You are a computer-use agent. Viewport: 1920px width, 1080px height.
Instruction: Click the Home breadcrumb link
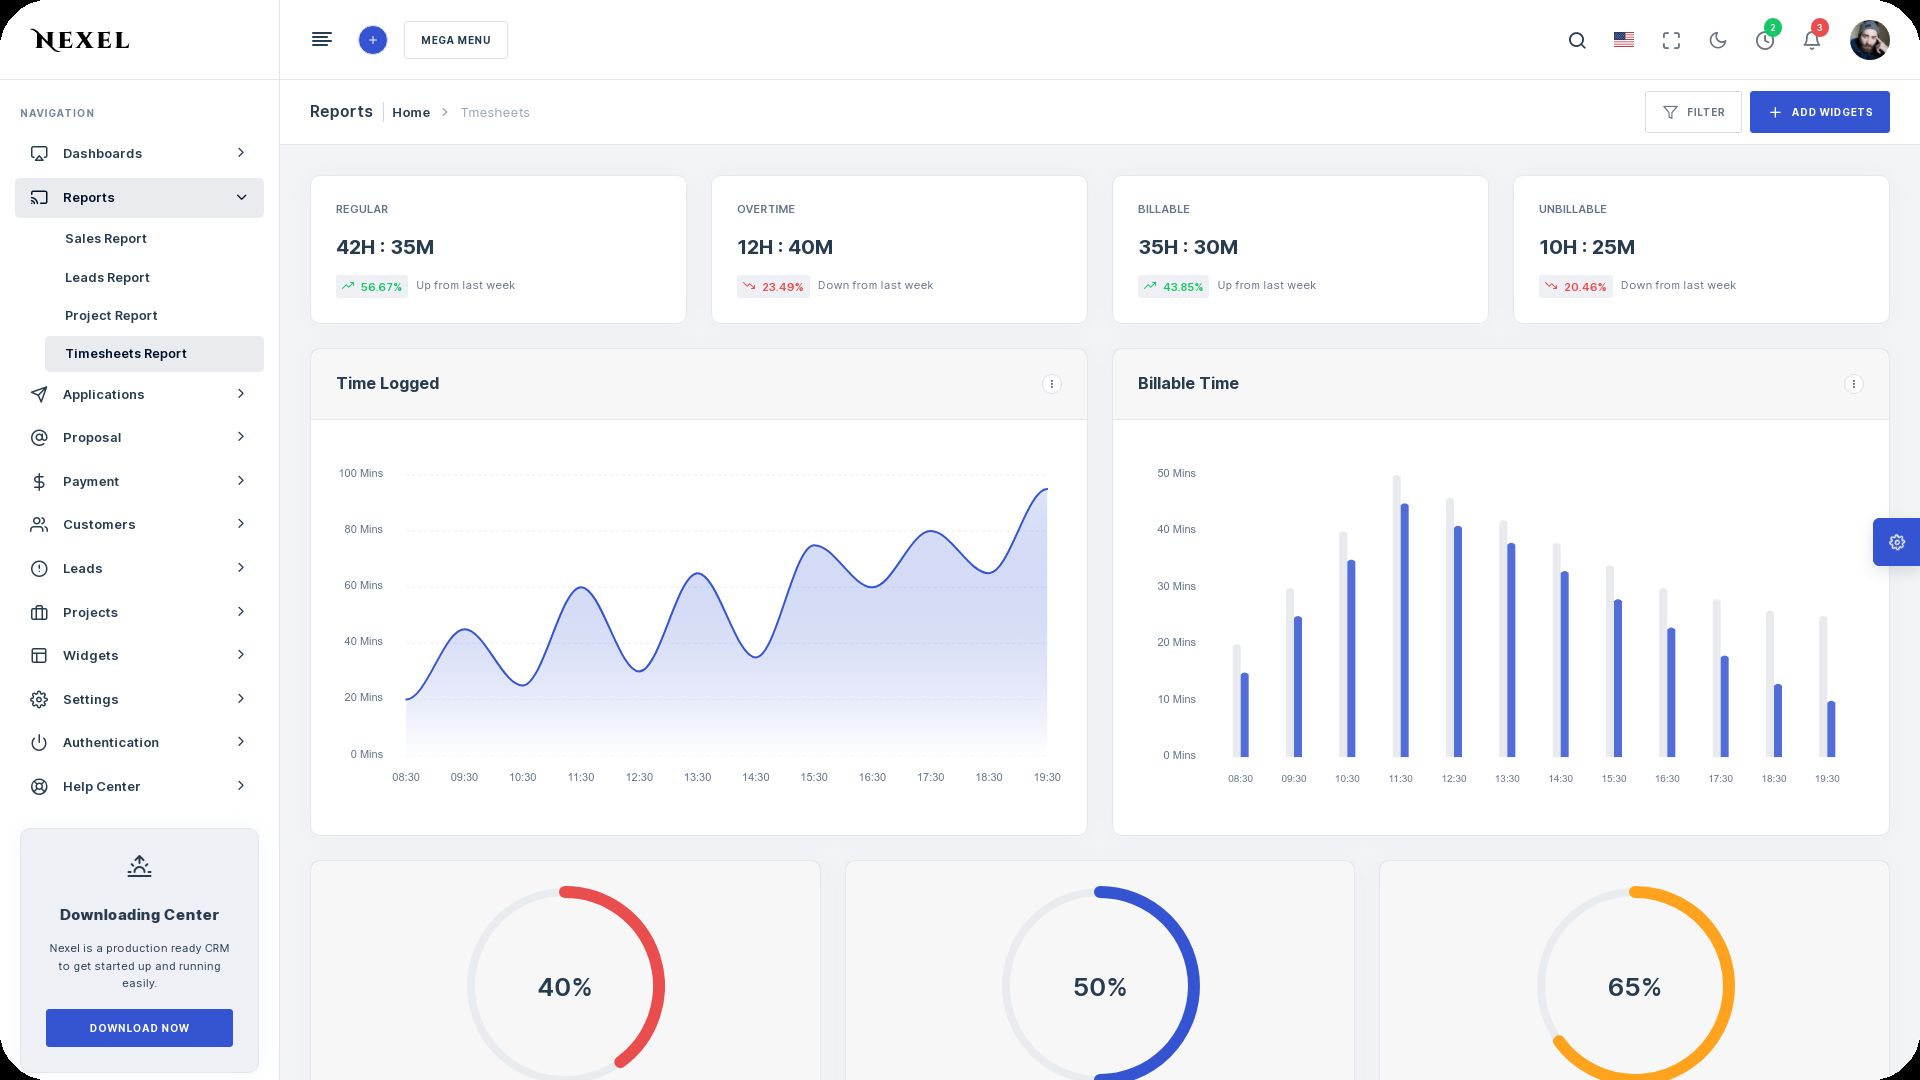[x=411, y=113]
